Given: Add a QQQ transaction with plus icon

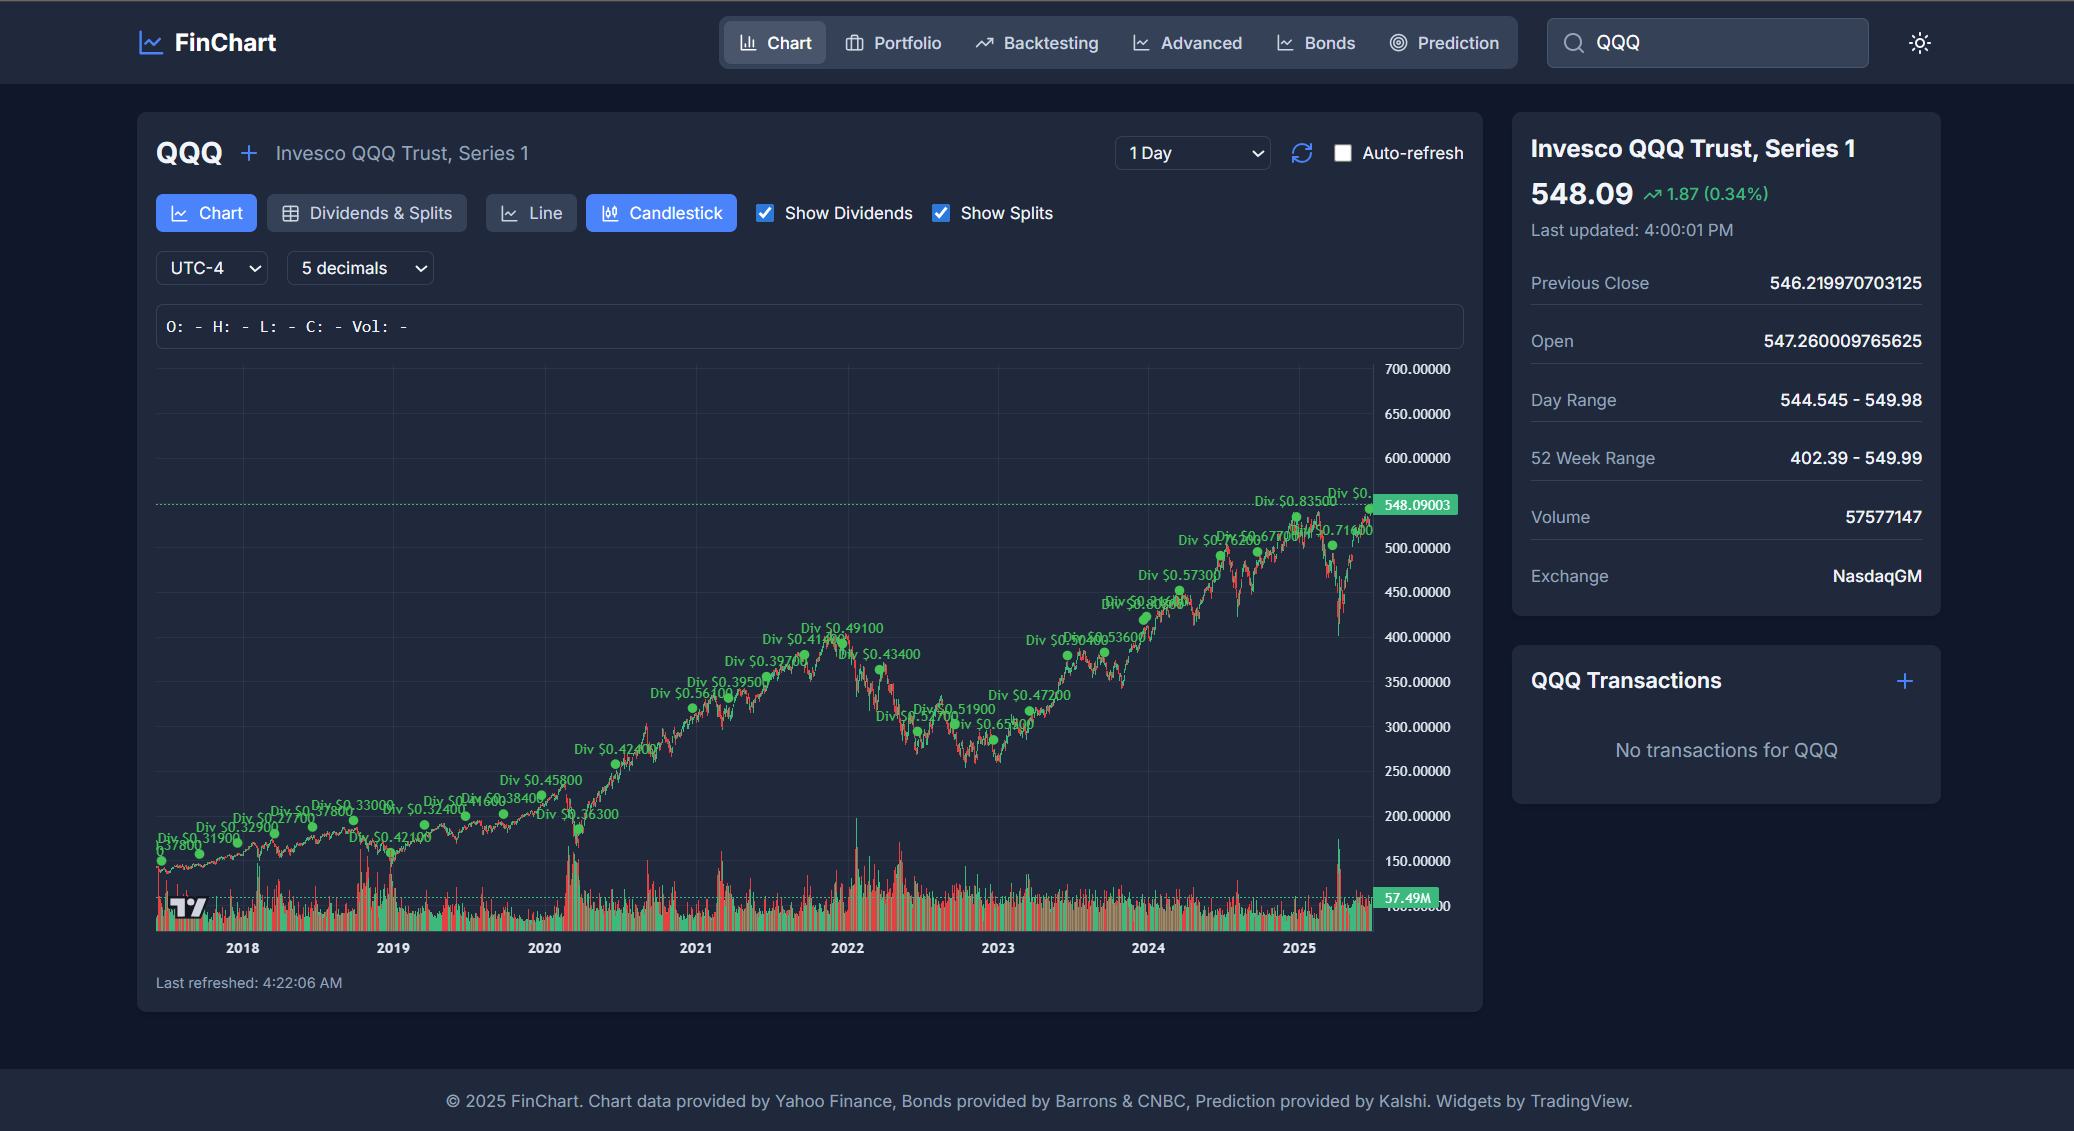Looking at the screenshot, I should 1904,681.
